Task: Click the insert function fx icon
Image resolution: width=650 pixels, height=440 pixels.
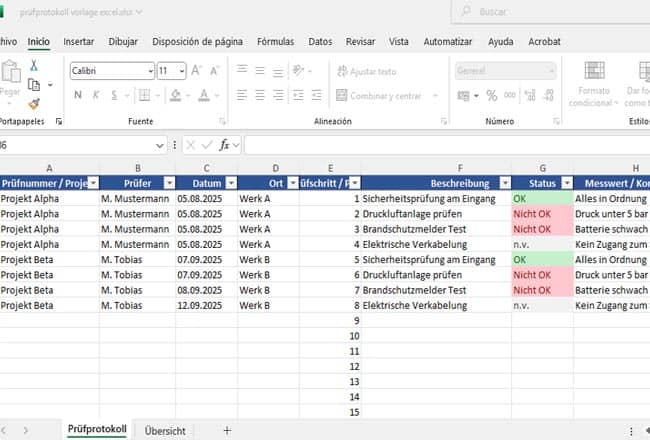Action: [225, 145]
